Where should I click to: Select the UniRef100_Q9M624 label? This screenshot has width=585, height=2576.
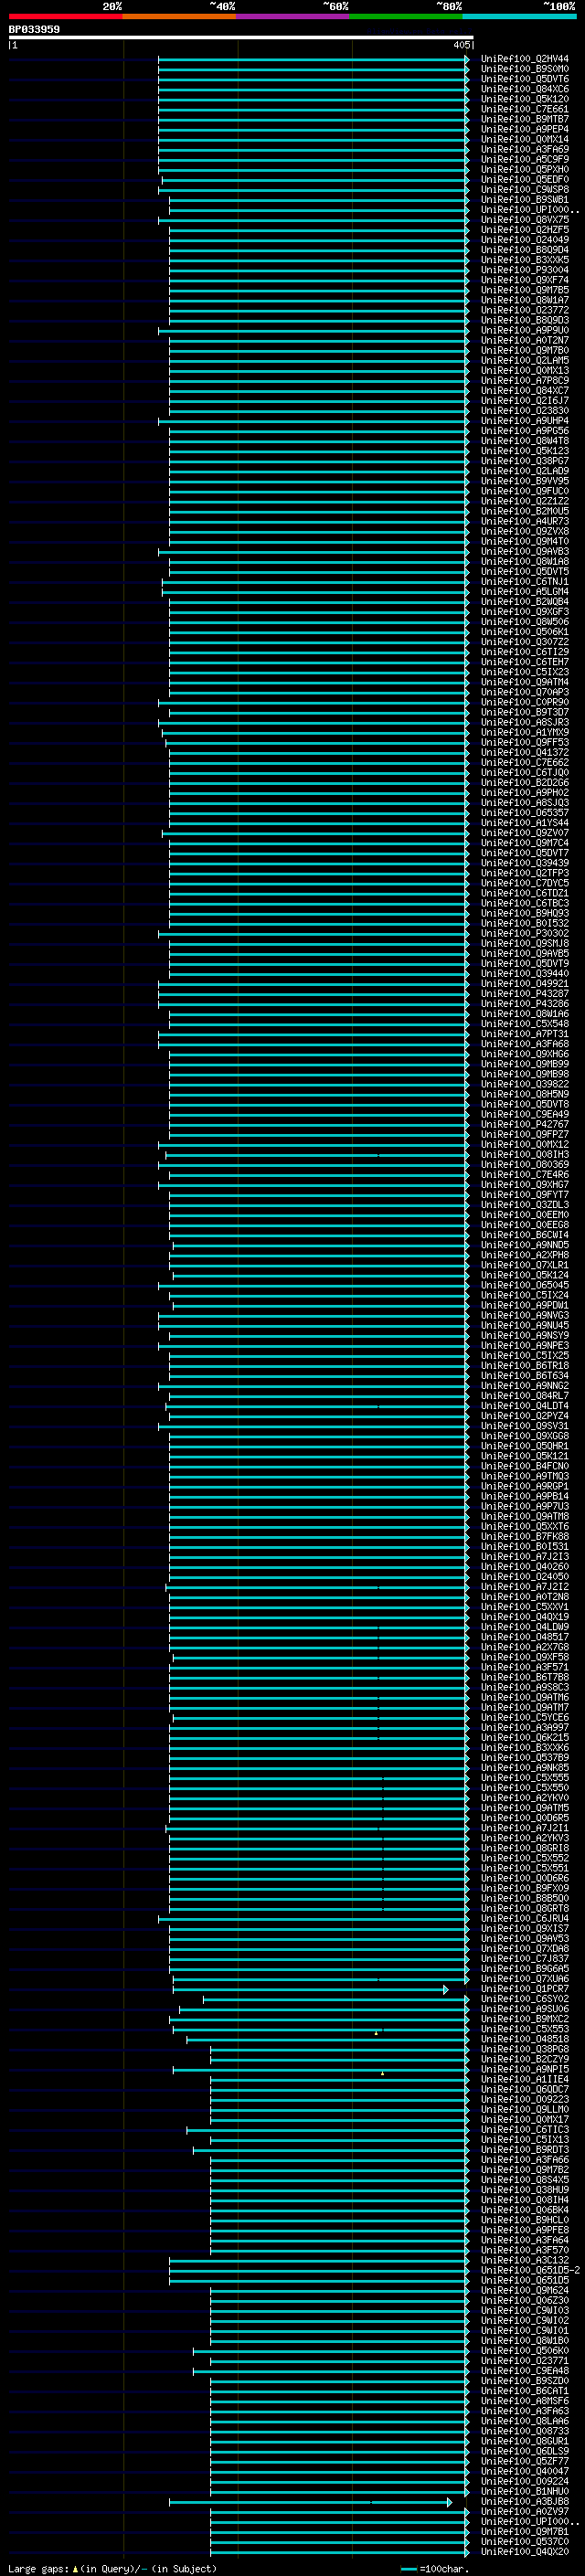[x=524, y=2290]
